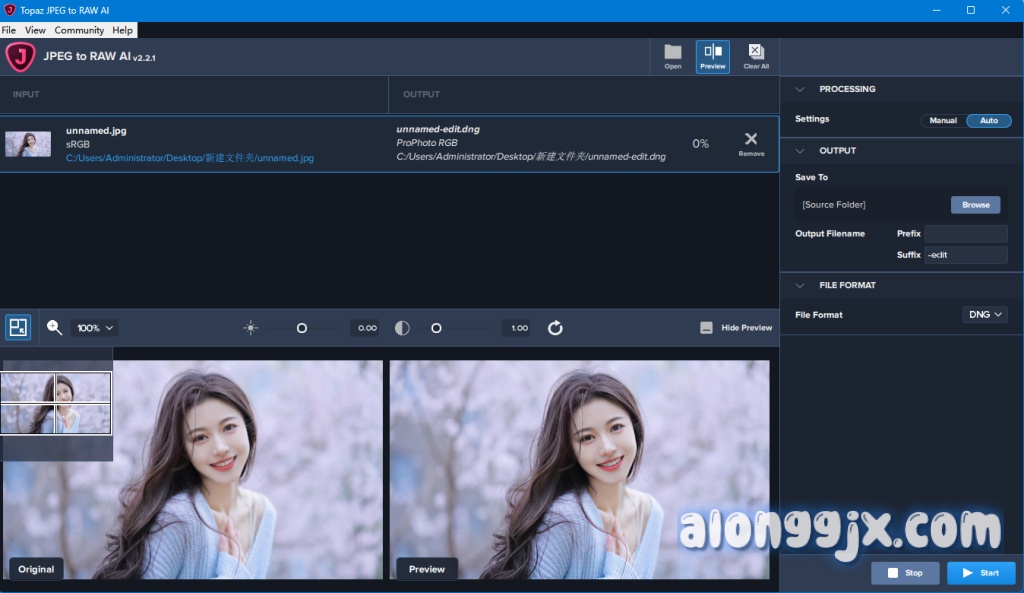This screenshot has width=1024, height=593.
Task: Toggle the split Preview icon in toolbar
Action: [713, 54]
